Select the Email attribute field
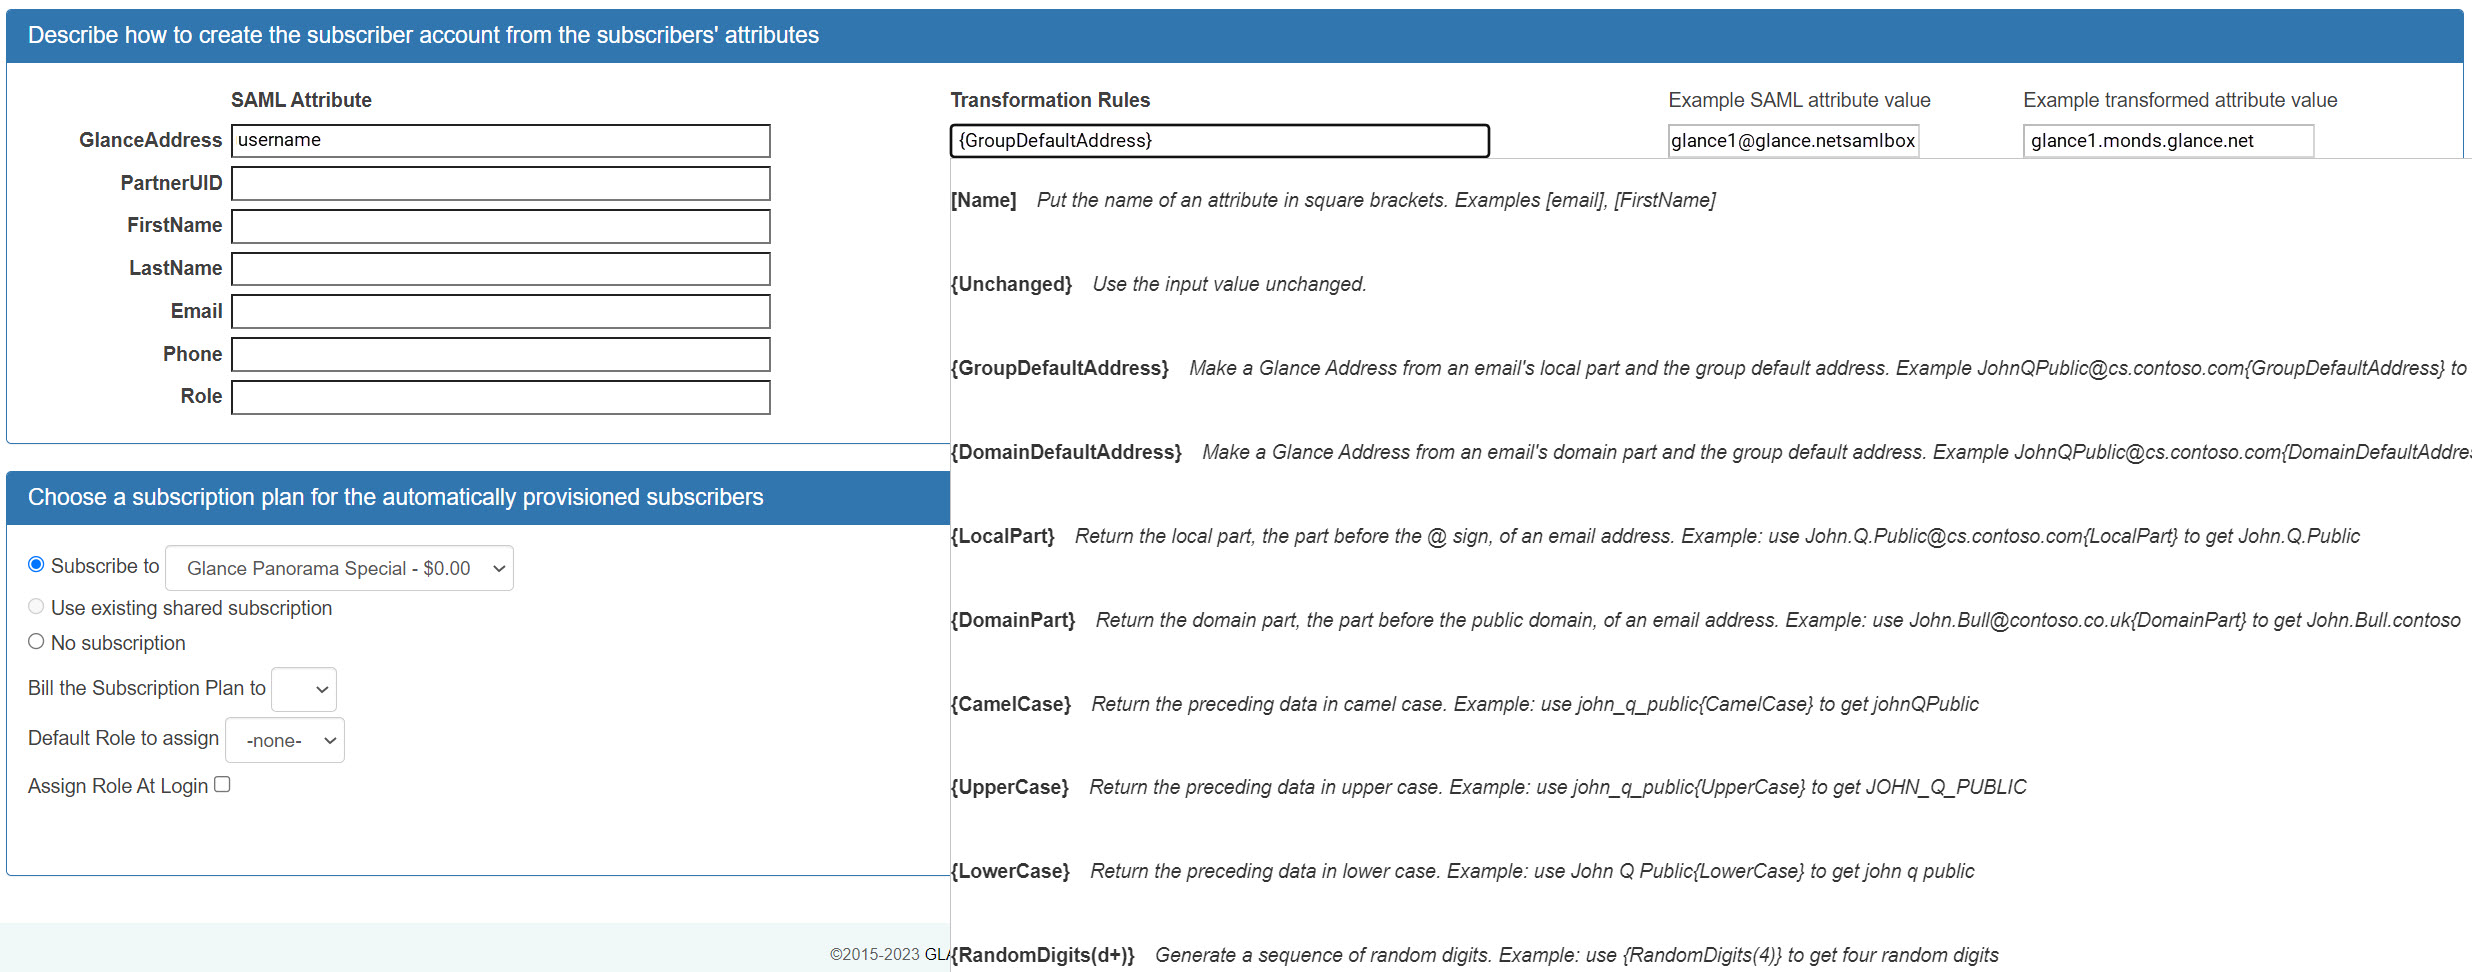 point(500,312)
